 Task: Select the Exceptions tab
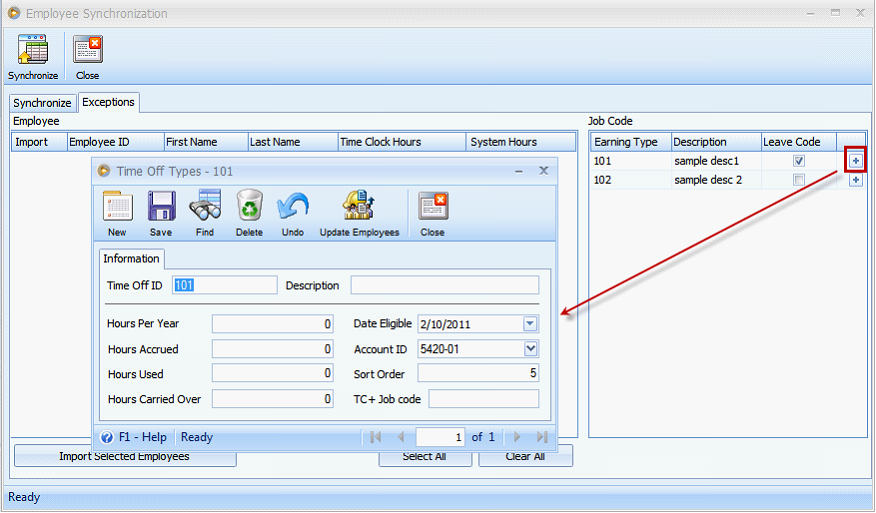[108, 102]
